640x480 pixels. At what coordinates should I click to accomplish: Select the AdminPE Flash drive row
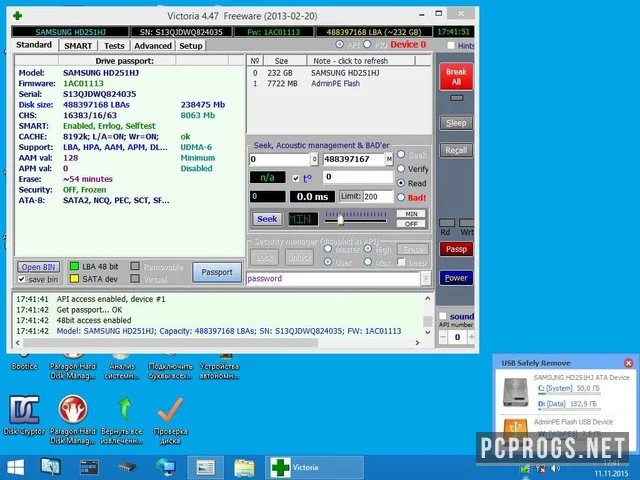coord(339,84)
